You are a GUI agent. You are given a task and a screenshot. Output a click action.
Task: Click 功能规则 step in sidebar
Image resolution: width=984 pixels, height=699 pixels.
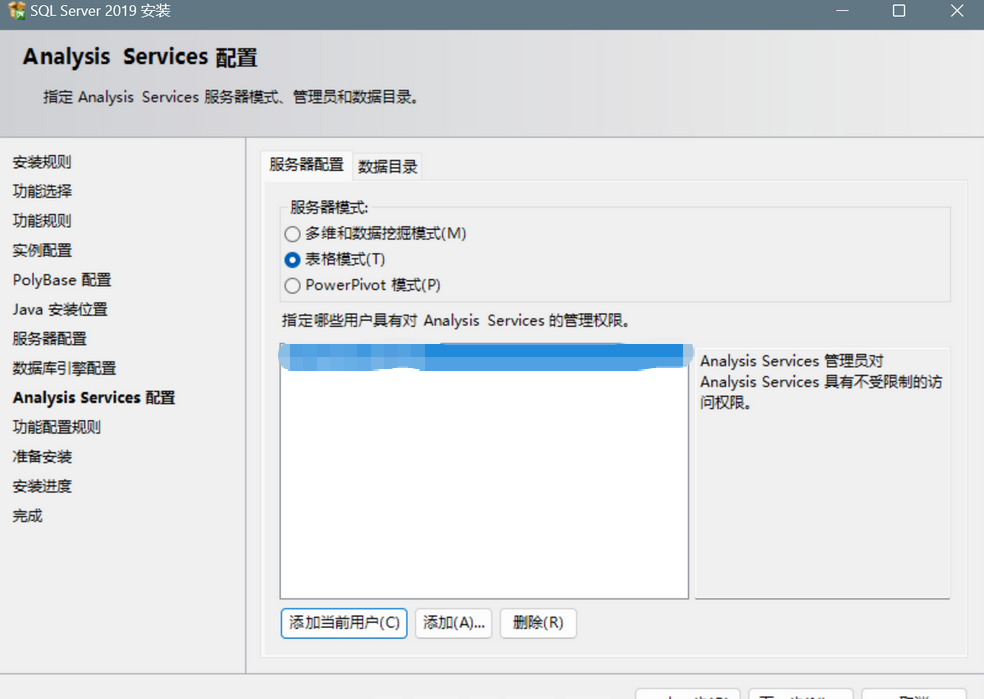click(x=42, y=221)
